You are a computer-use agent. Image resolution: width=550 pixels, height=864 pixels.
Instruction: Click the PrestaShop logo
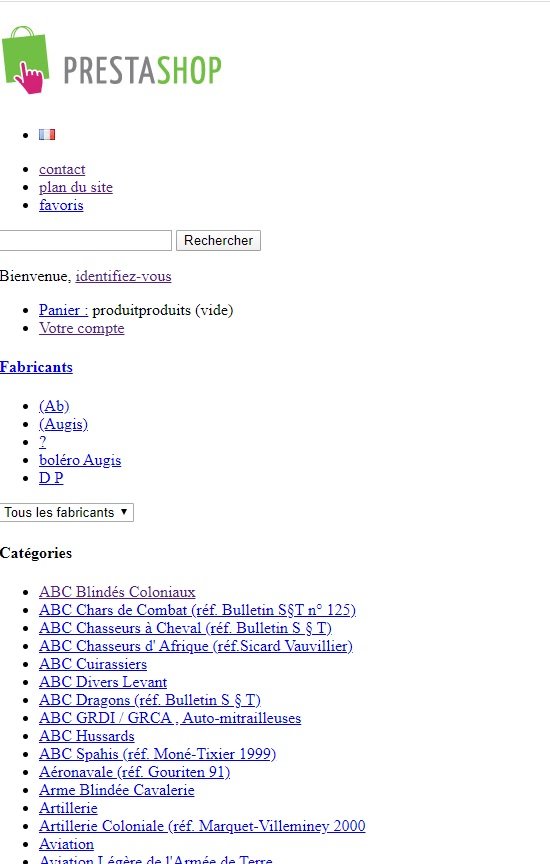tap(111, 60)
